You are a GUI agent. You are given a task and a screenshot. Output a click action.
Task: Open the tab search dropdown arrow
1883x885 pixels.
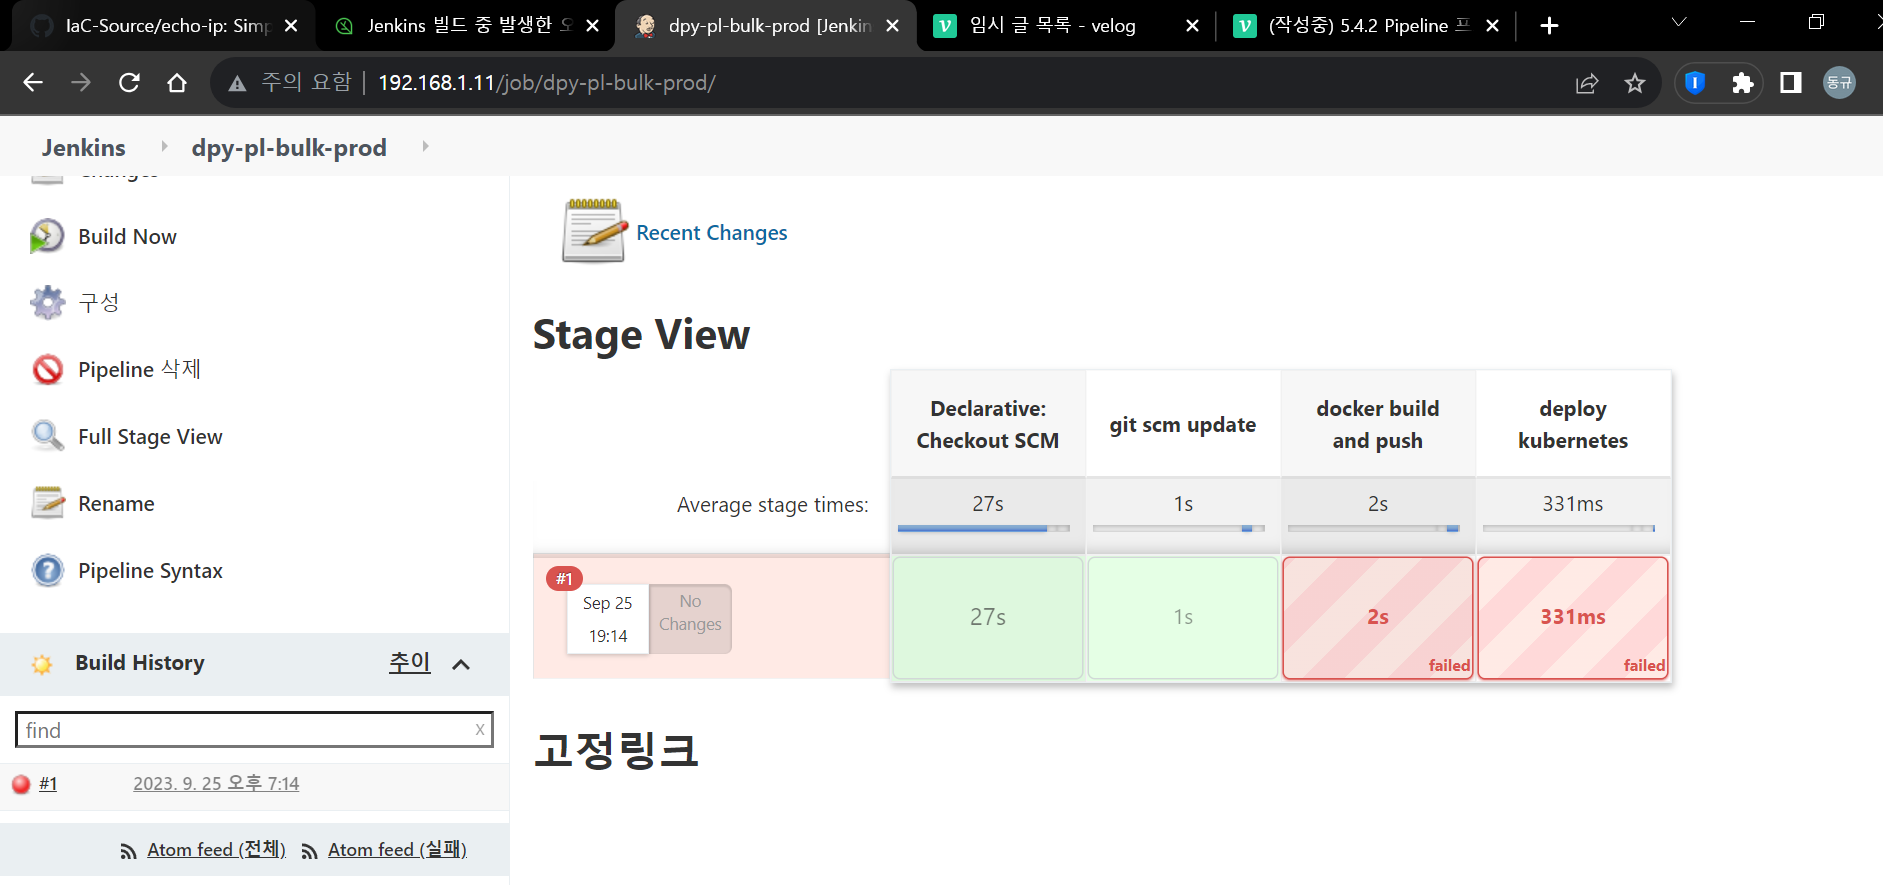click(1679, 22)
